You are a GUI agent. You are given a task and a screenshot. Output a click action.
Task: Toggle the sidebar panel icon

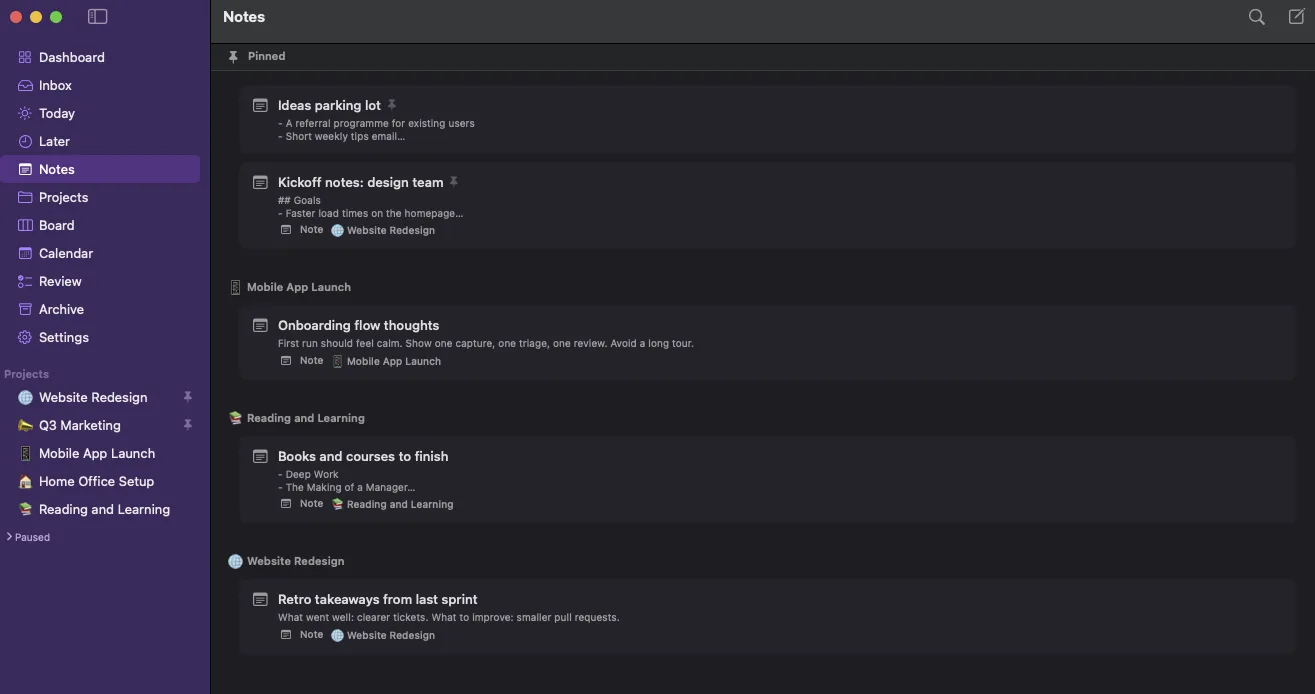click(97, 17)
